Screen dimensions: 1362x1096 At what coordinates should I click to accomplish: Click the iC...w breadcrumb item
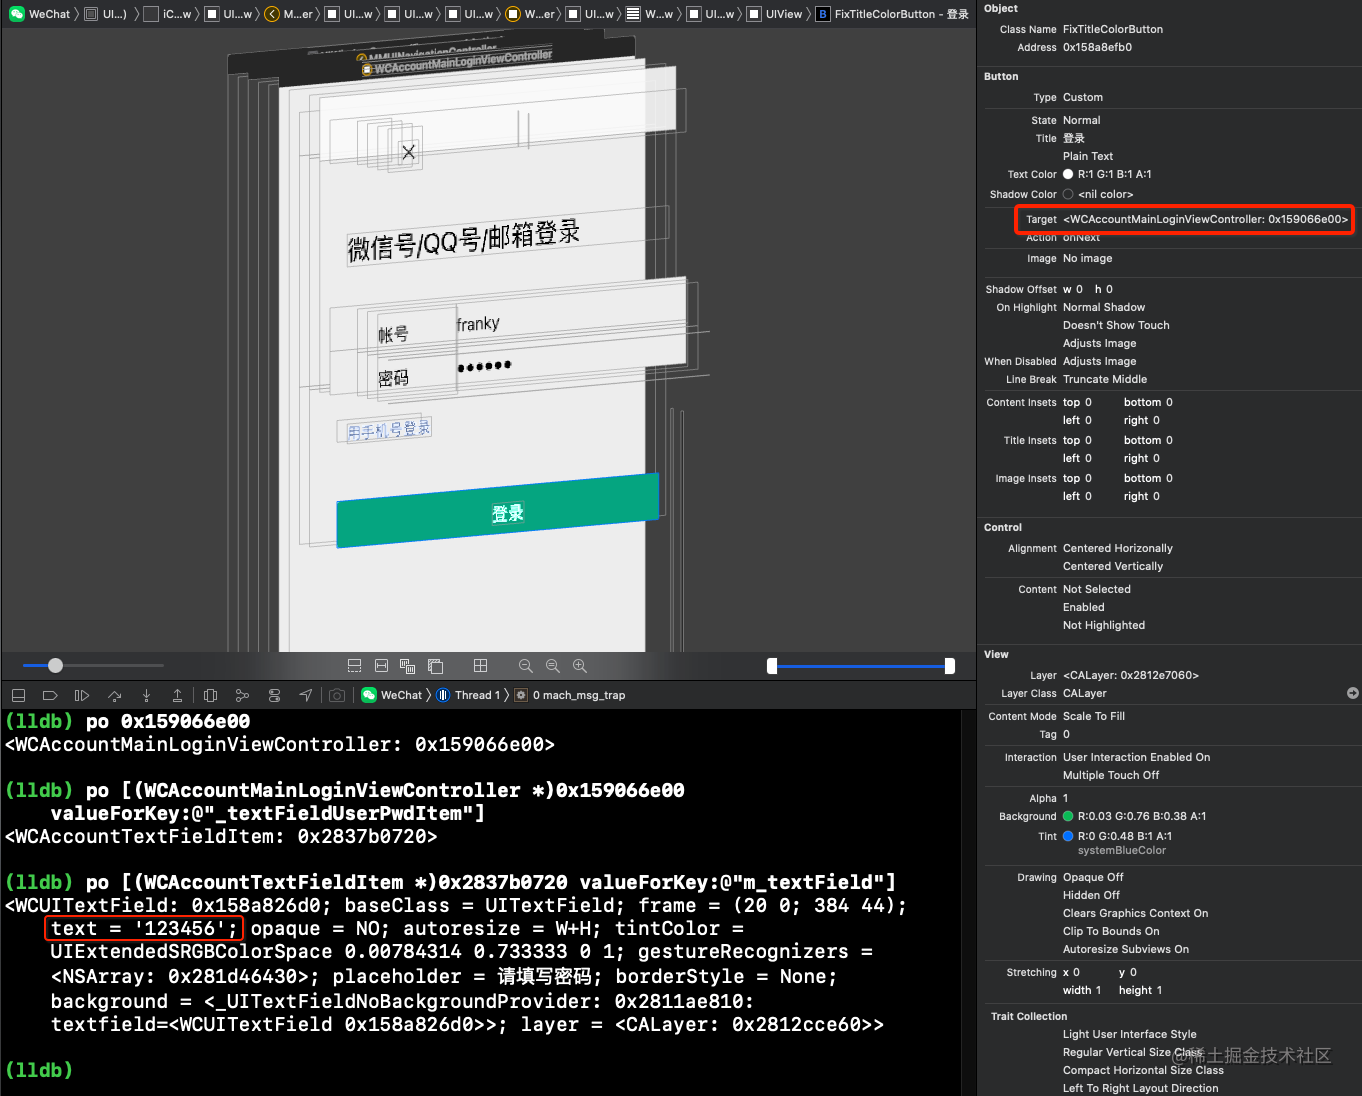pyautogui.click(x=168, y=14)
